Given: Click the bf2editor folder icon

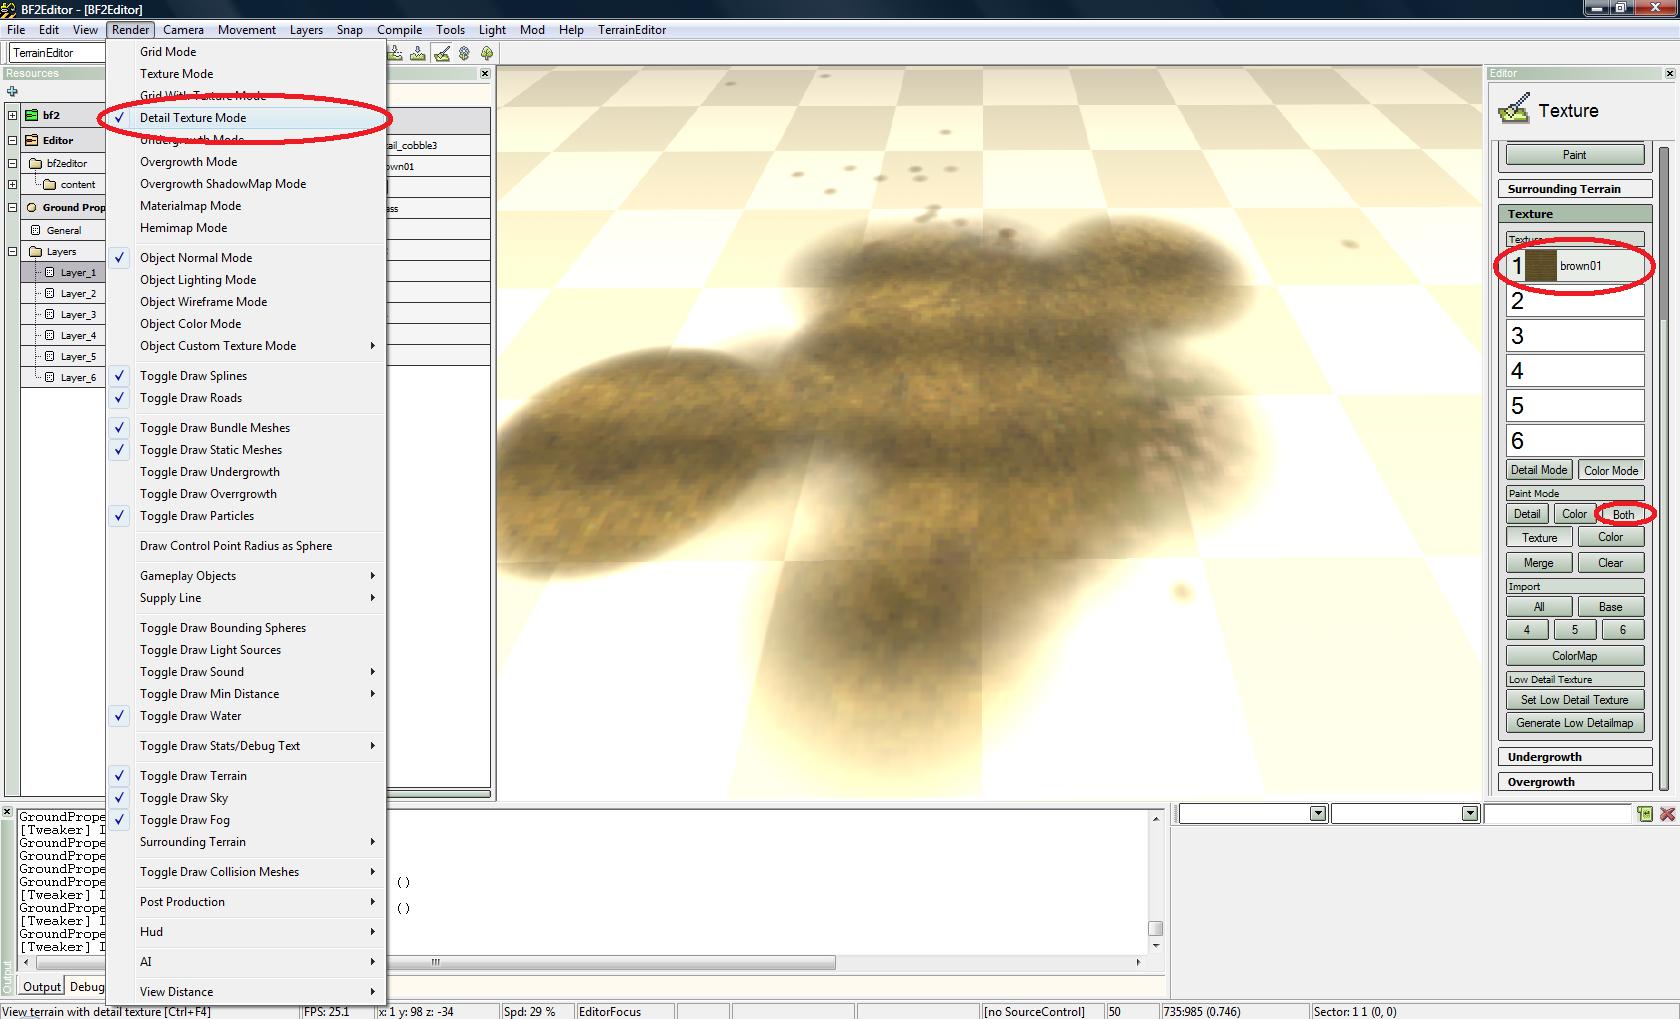Looking at the screenshot, I should pyautogui.click(x=35, y=163).
